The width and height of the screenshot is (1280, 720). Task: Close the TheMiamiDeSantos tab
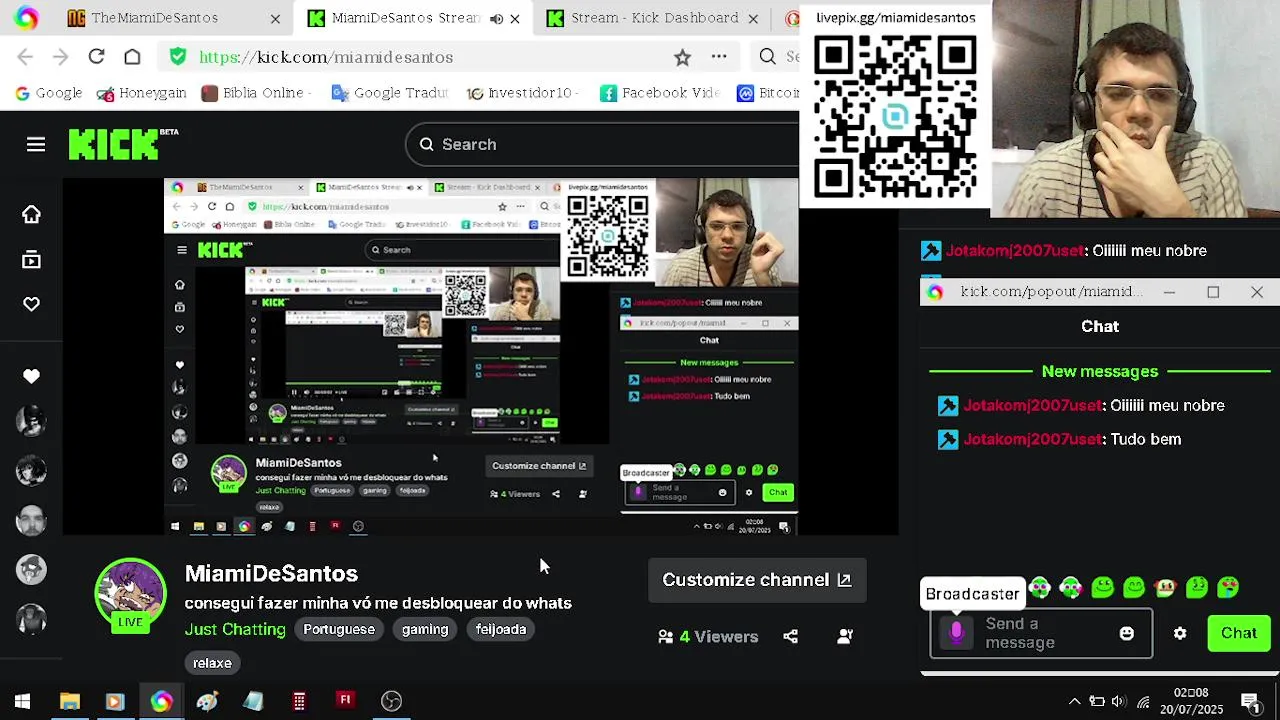275,18
